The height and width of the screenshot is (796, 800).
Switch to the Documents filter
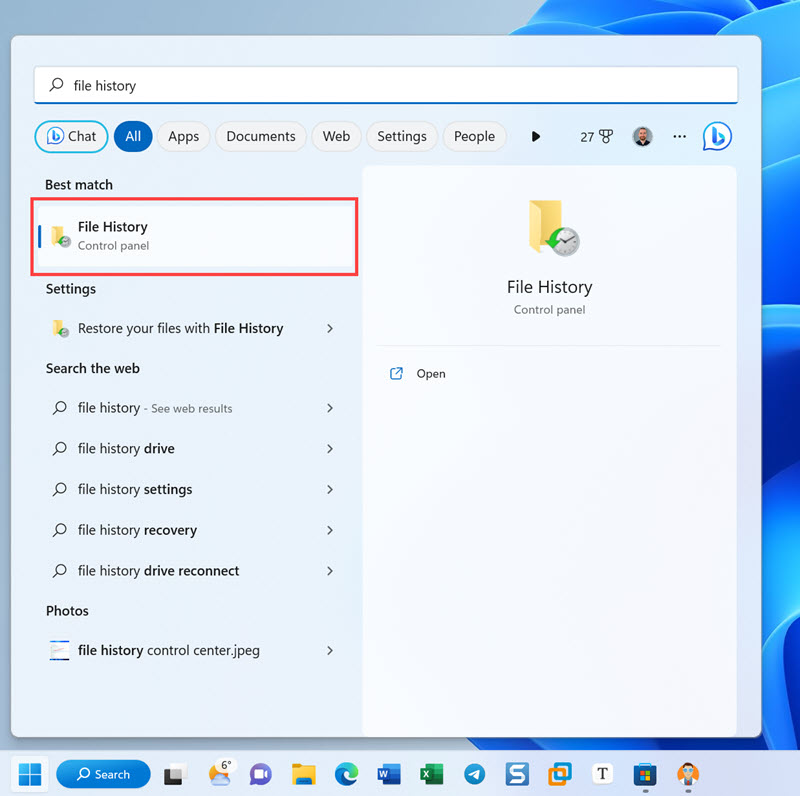[x=261, y=136]
